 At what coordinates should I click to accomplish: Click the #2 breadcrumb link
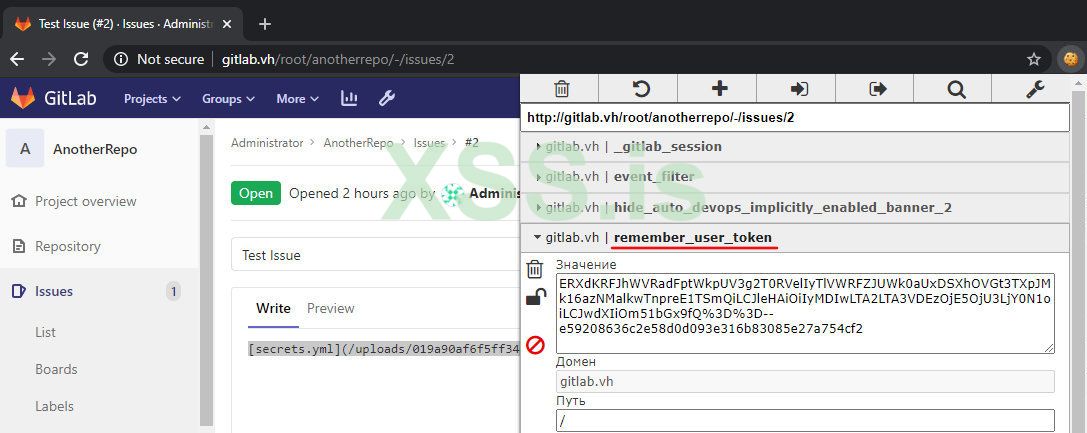(x=471, y=143)
